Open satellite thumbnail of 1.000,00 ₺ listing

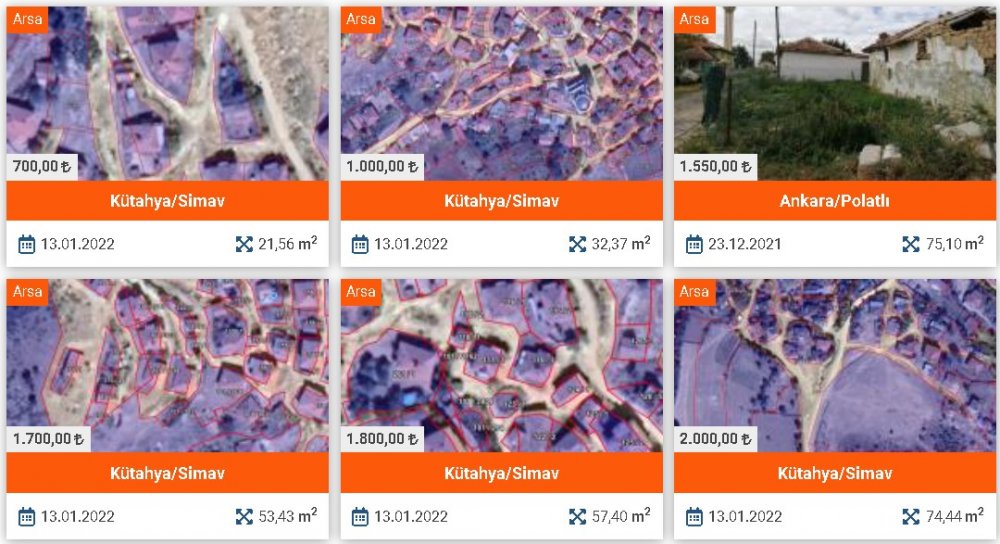click(x=501, y=93)
